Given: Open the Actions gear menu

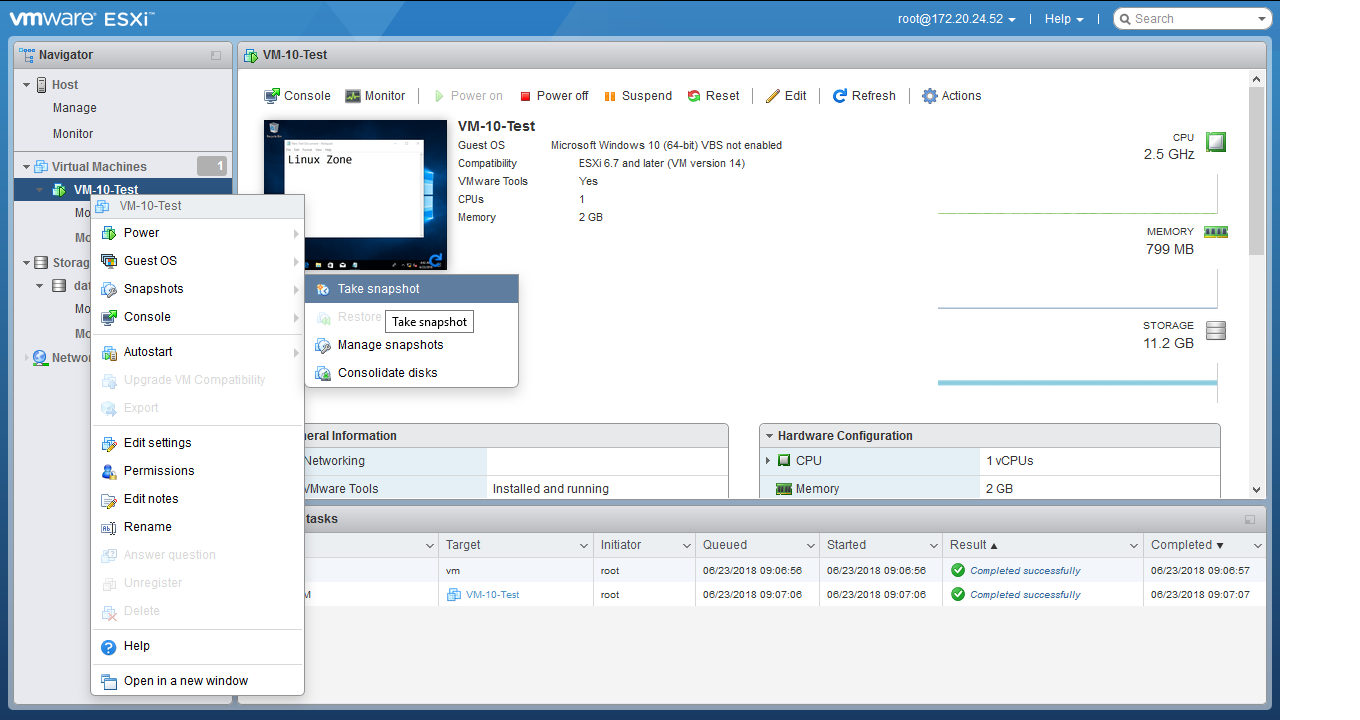Looking at the screenshot, I should 930,96.
